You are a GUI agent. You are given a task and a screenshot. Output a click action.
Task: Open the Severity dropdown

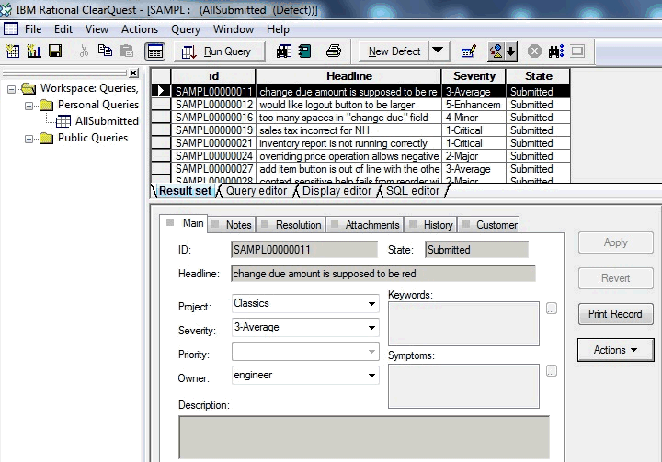[371, 327]
